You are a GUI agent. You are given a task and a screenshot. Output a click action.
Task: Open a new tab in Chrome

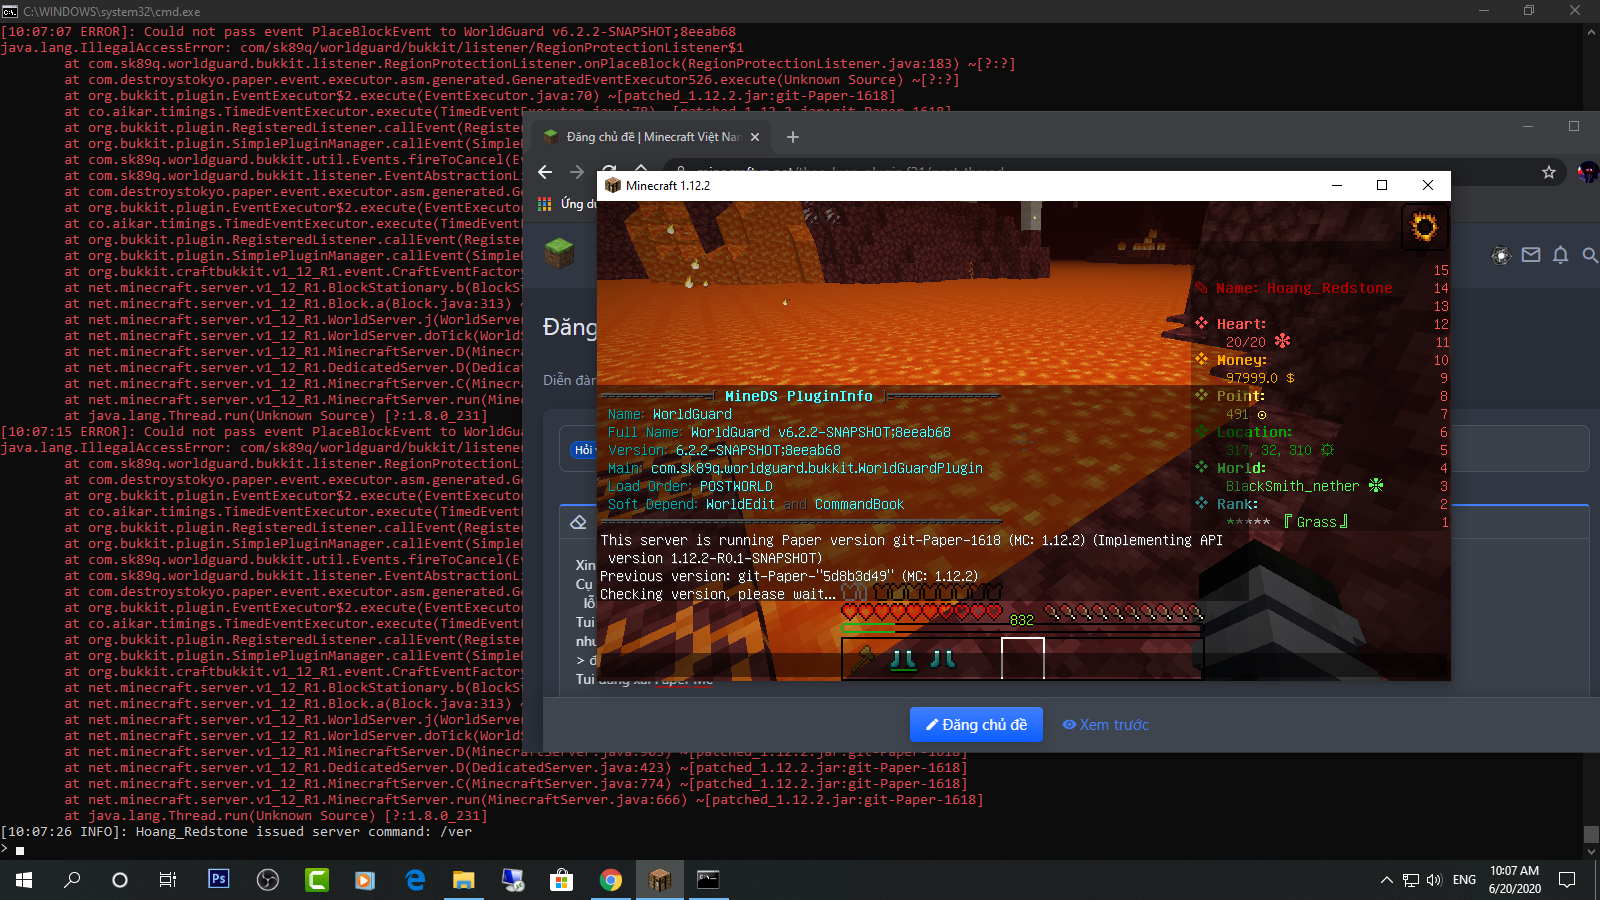[x=793, y=137]
